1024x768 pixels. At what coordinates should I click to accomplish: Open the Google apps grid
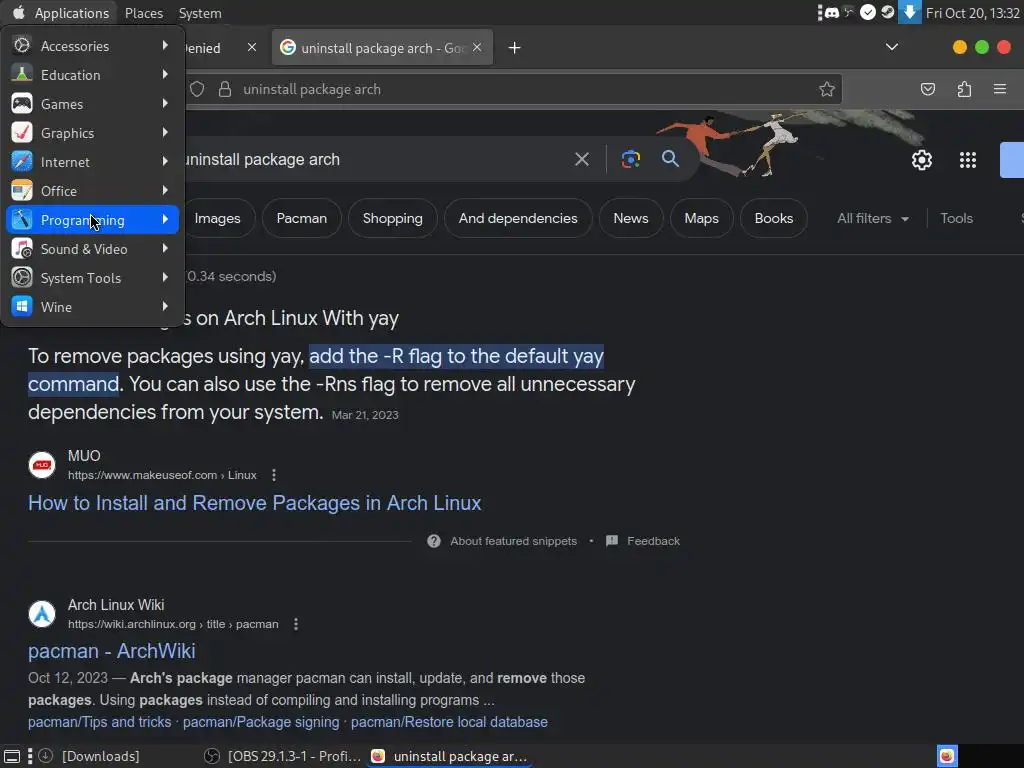[x=968, y=160]
